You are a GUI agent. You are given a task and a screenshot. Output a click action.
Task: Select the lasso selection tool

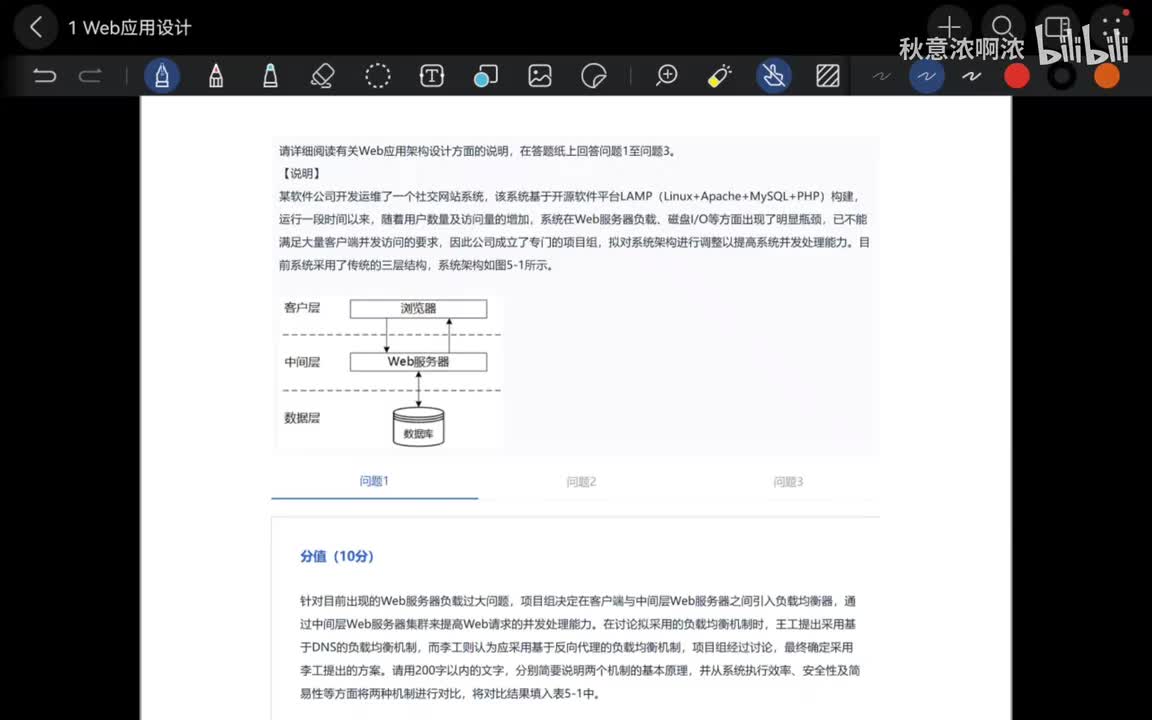point(378,76)
